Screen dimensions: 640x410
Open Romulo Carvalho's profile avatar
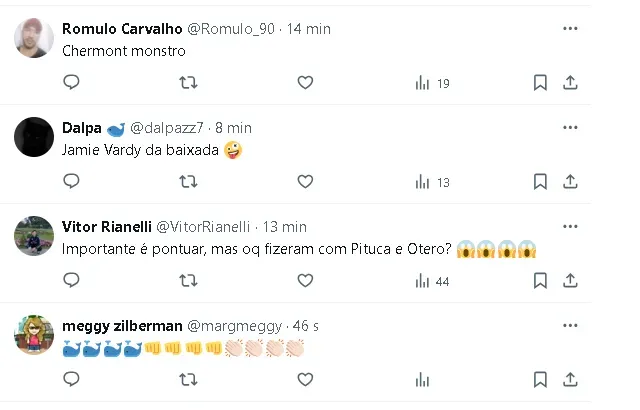pos(34,36)
